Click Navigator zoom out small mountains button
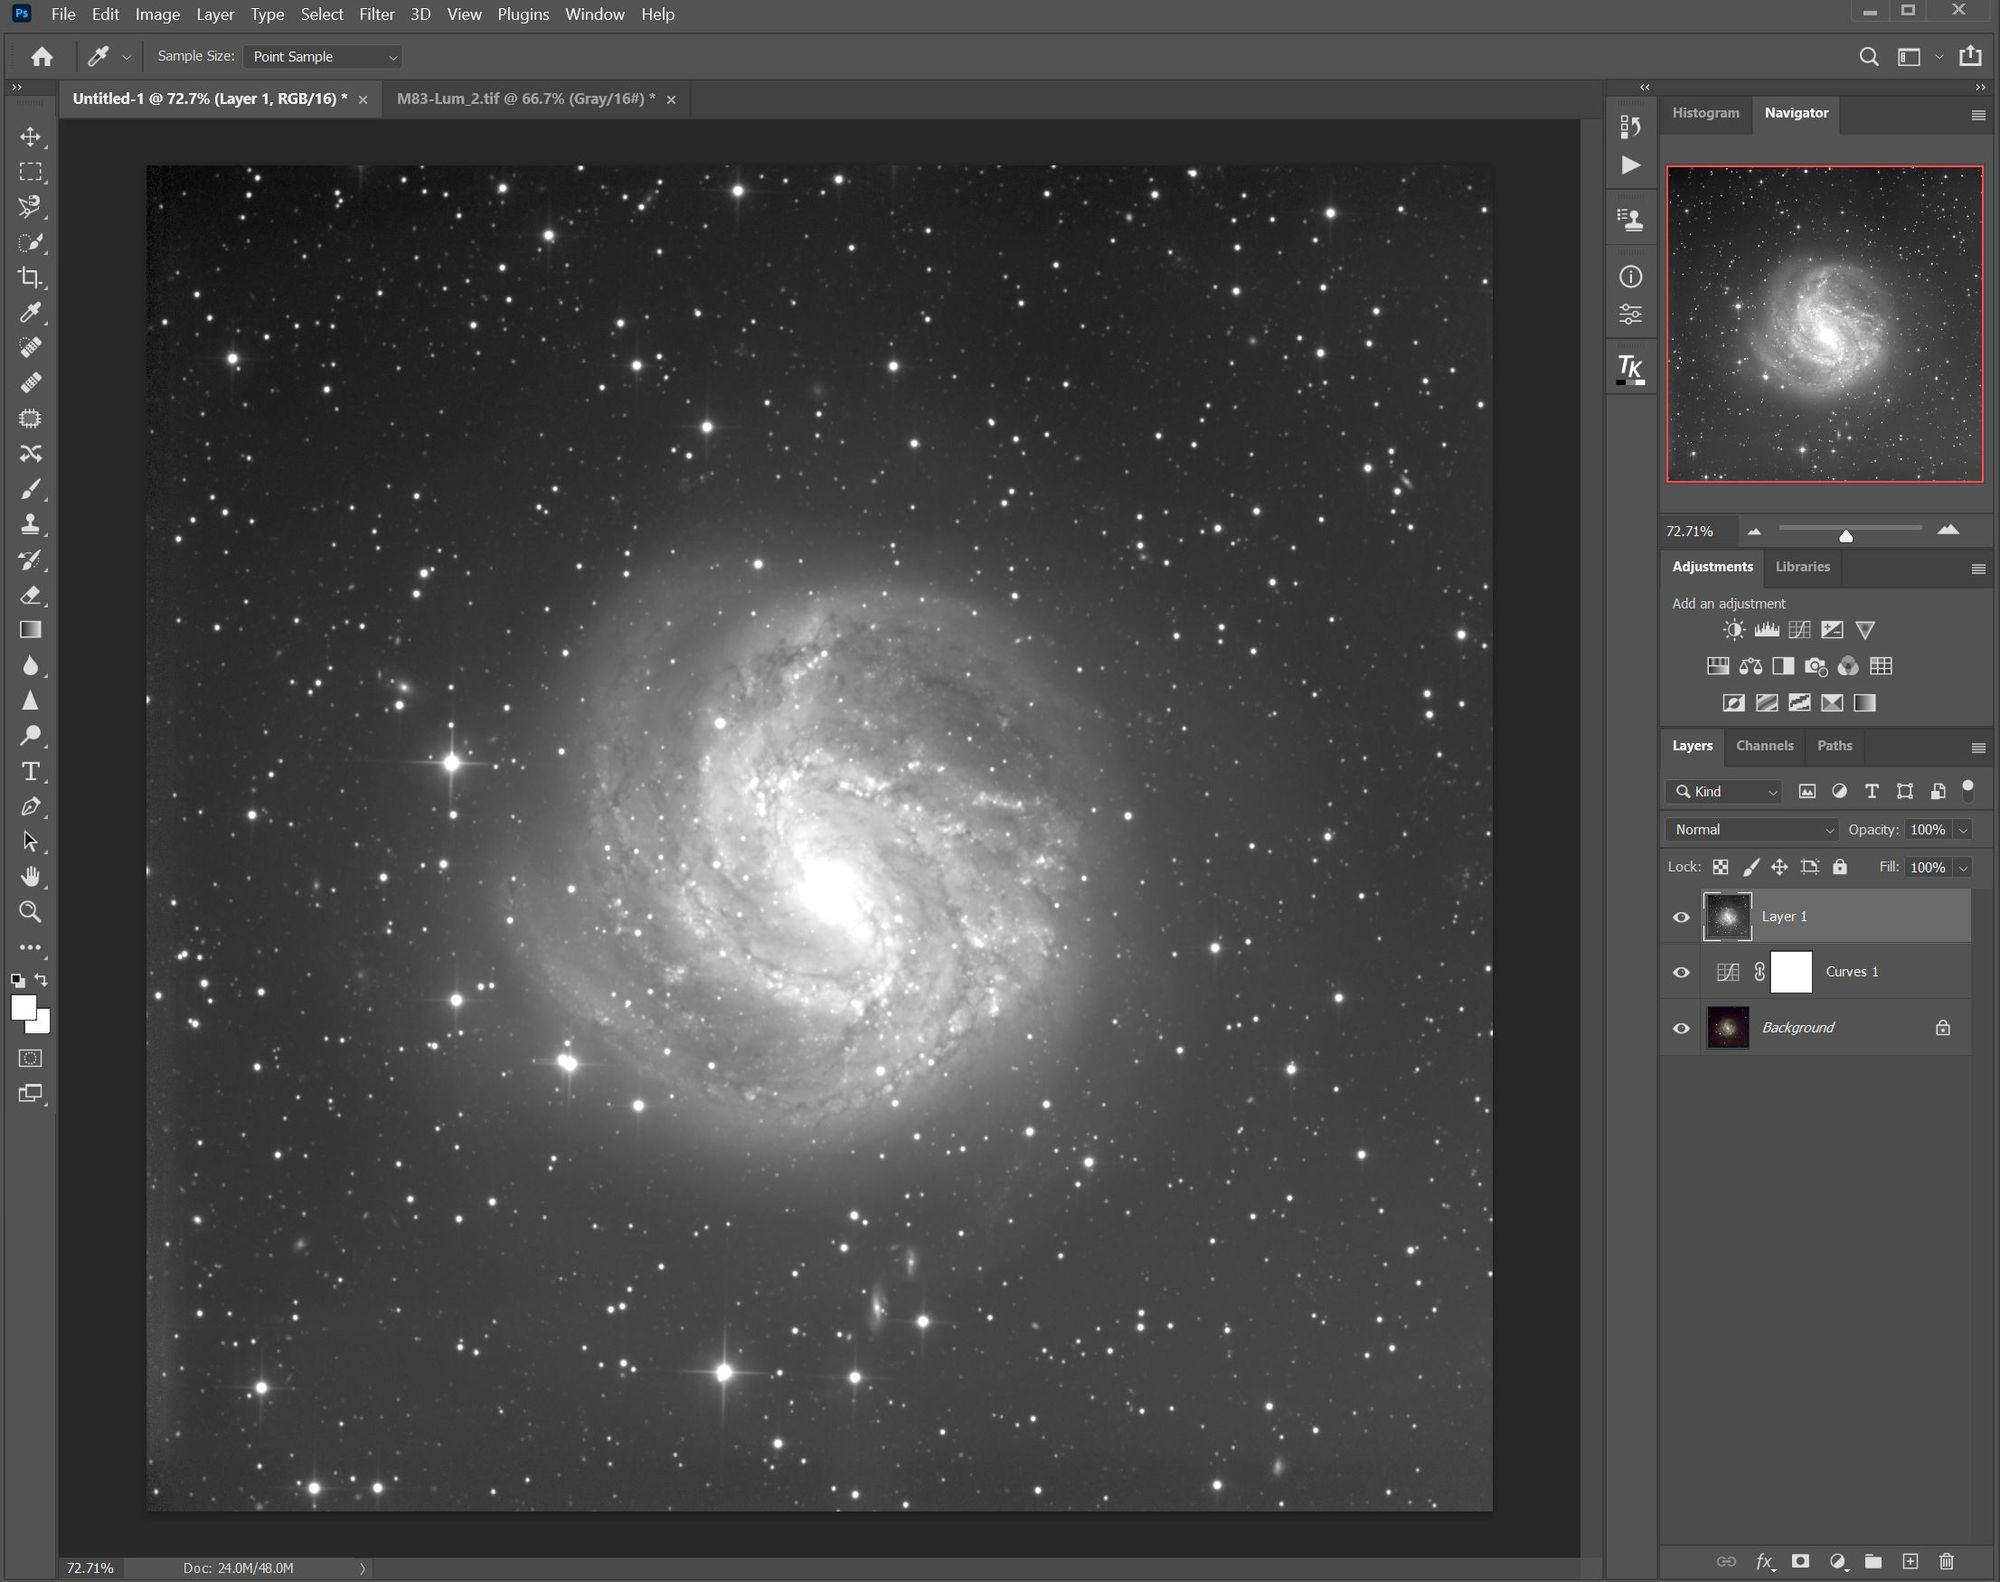The image size is (2000, 1582). click(x=1754, y=531)
